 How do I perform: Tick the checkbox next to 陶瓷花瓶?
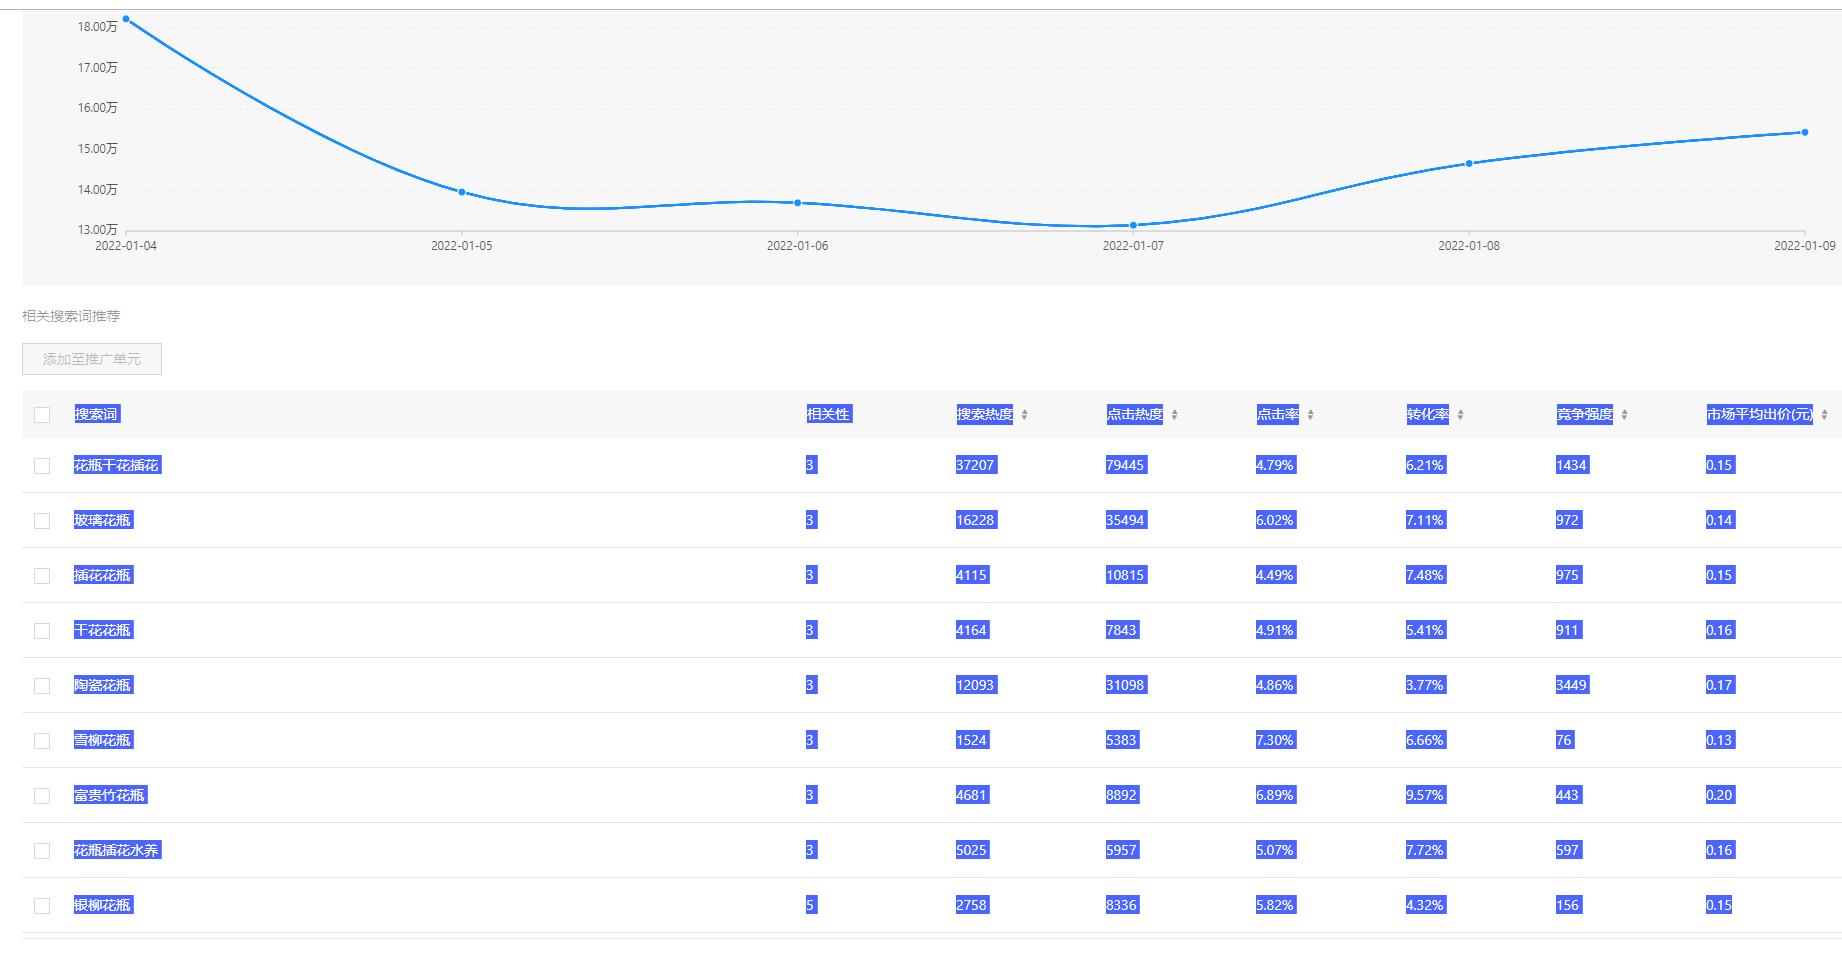tap(42, 686)
